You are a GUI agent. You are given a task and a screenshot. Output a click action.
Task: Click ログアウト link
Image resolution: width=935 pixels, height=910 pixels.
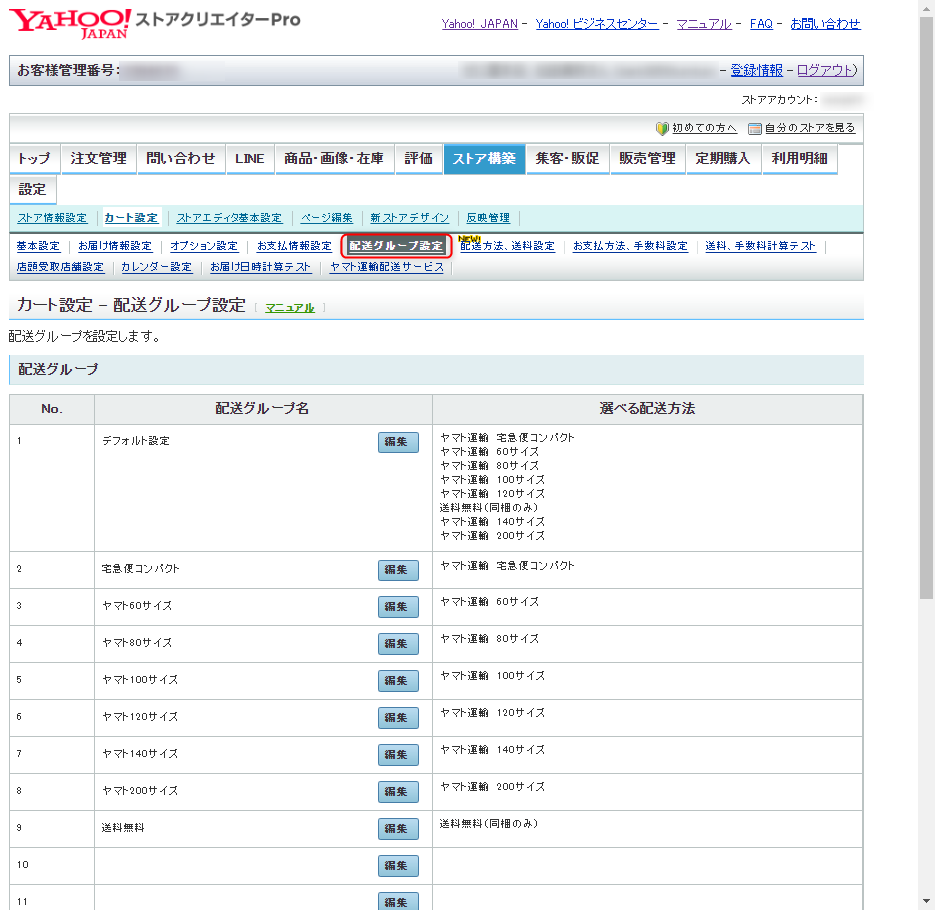(825, 70)
